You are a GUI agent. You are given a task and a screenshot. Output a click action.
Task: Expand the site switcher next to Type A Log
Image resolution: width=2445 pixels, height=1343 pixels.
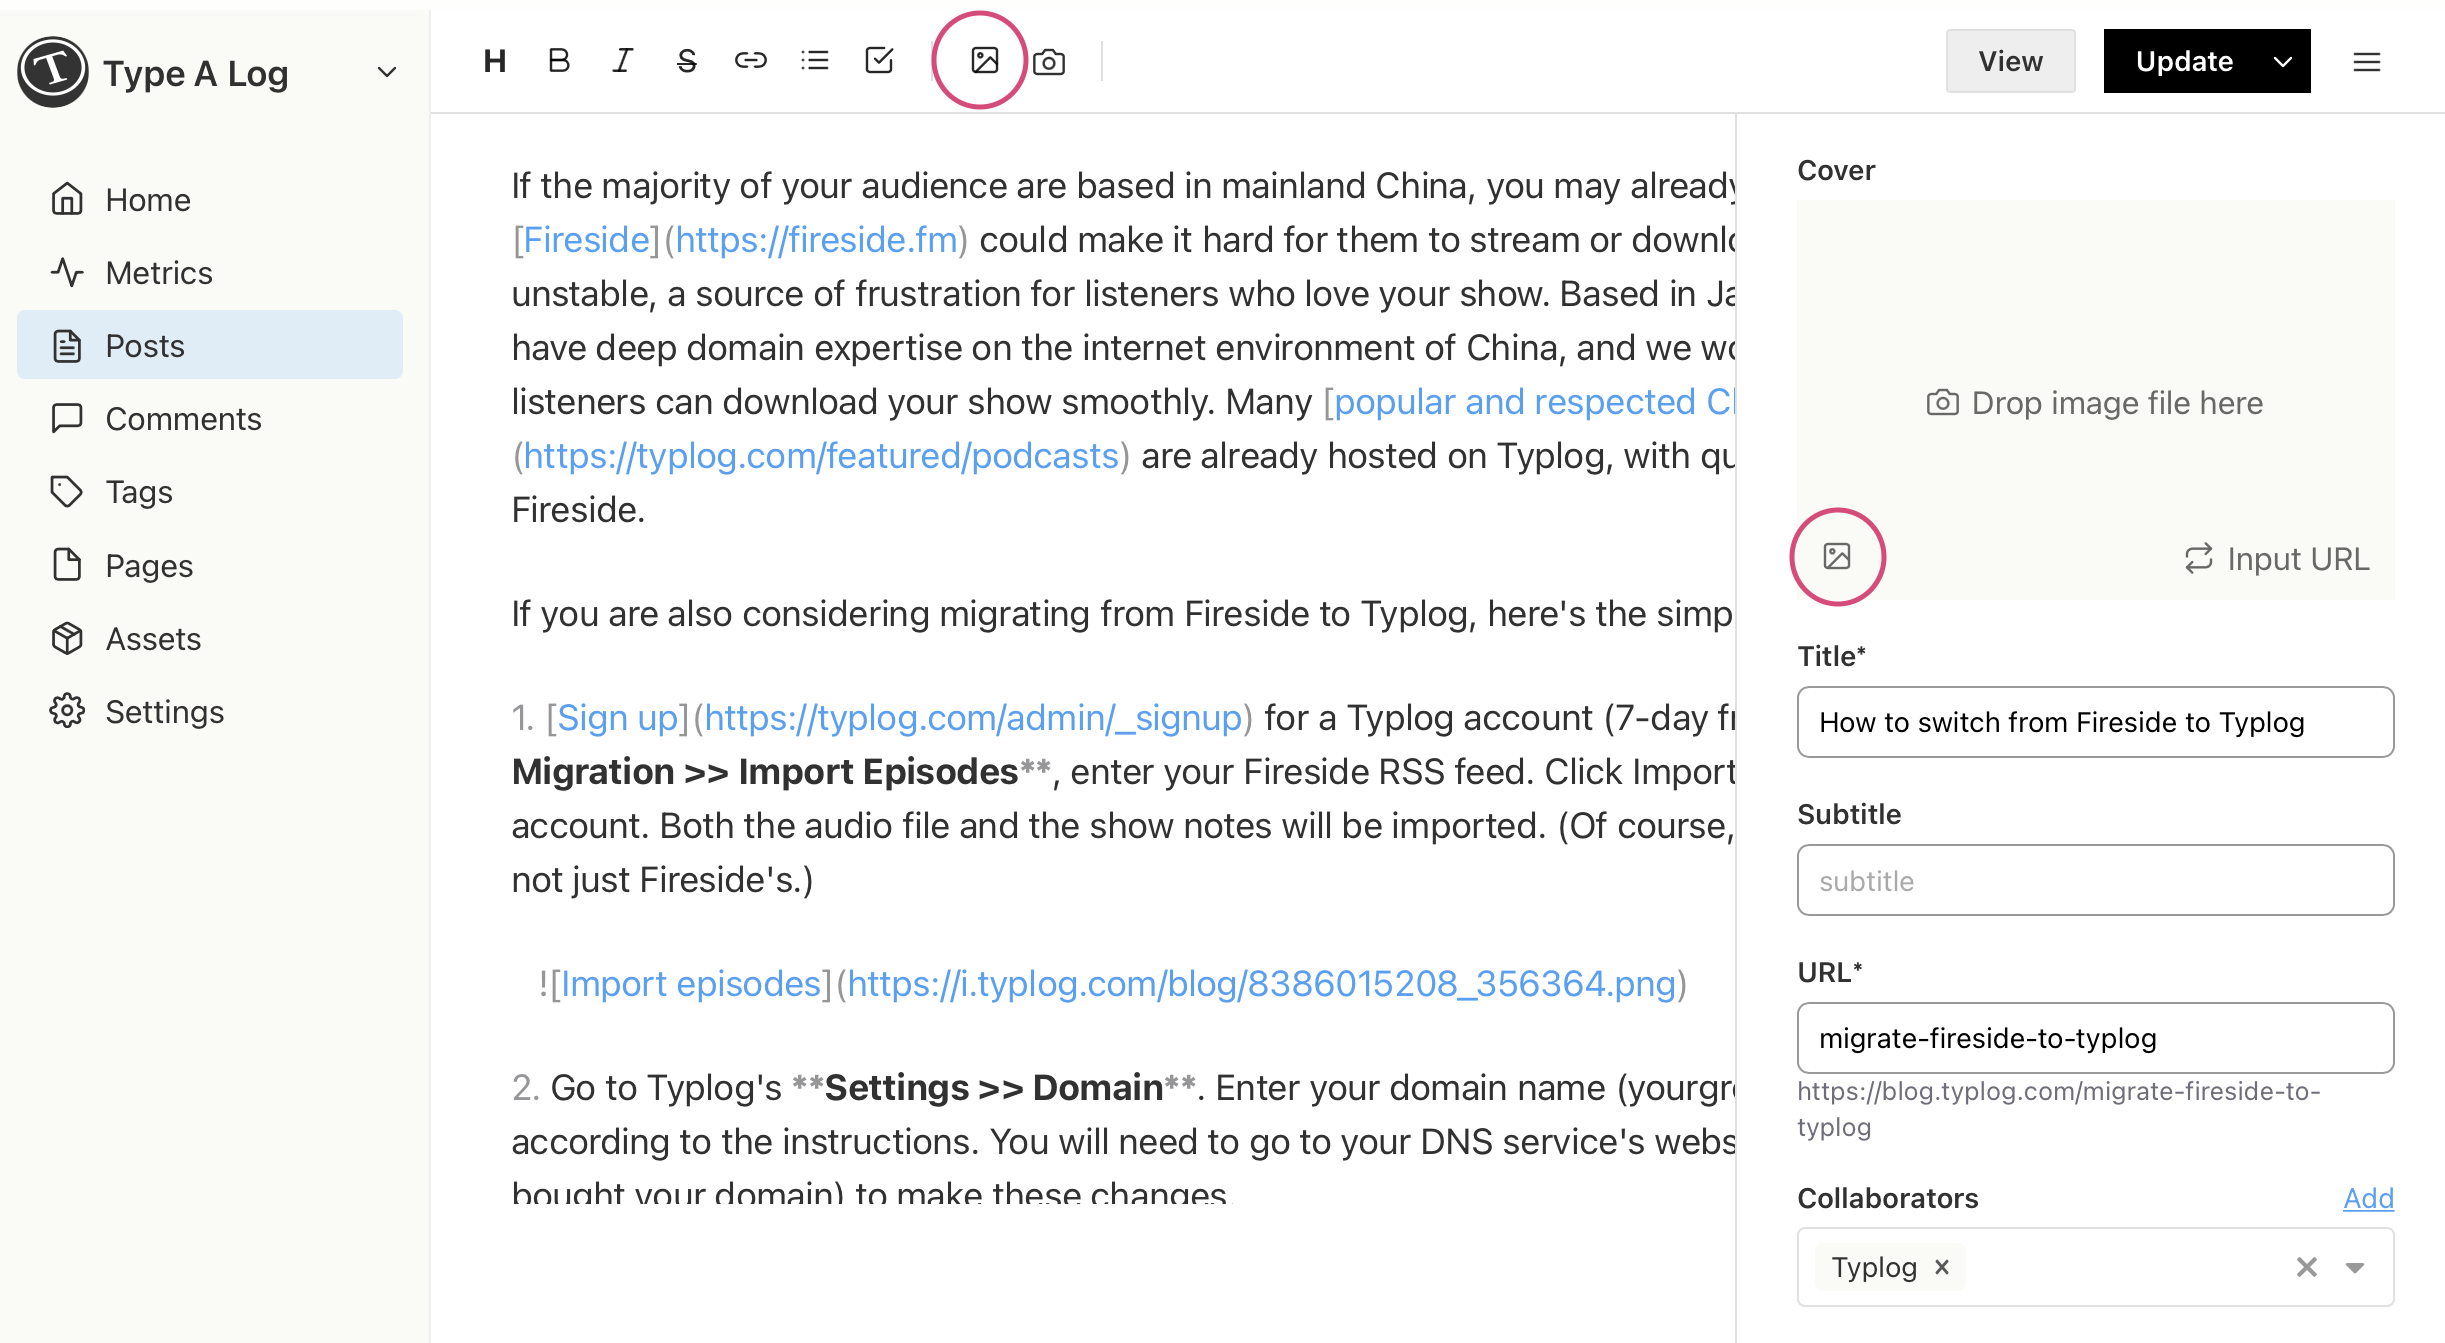[386, 72]
